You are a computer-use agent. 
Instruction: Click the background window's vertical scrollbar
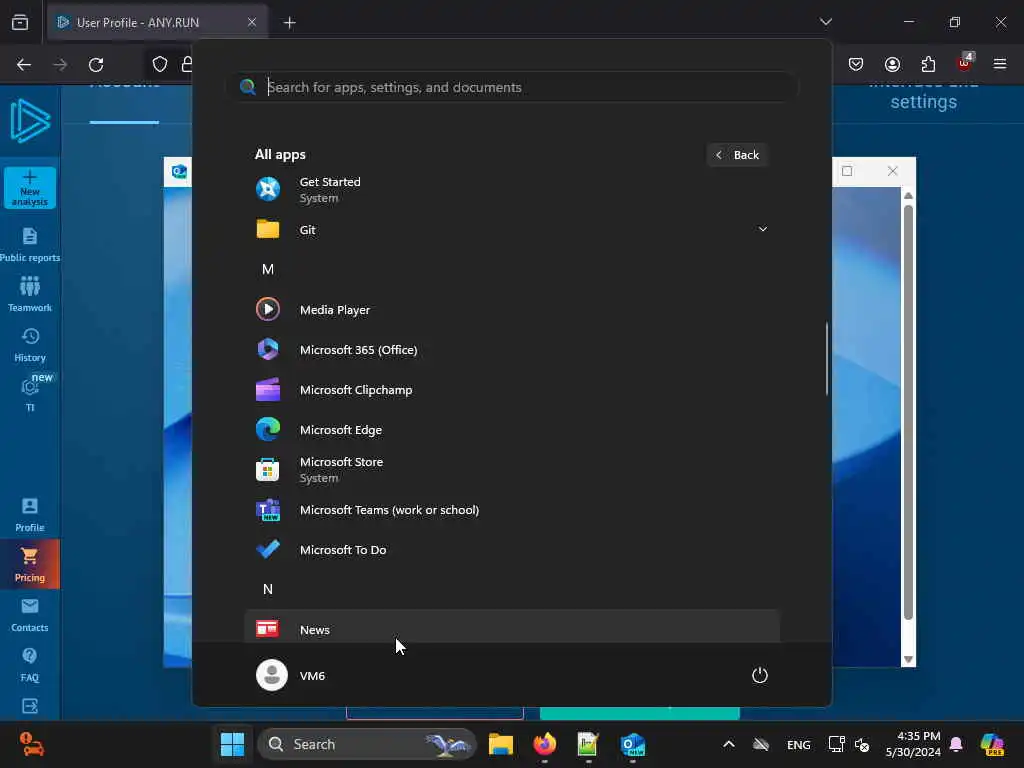908,411
